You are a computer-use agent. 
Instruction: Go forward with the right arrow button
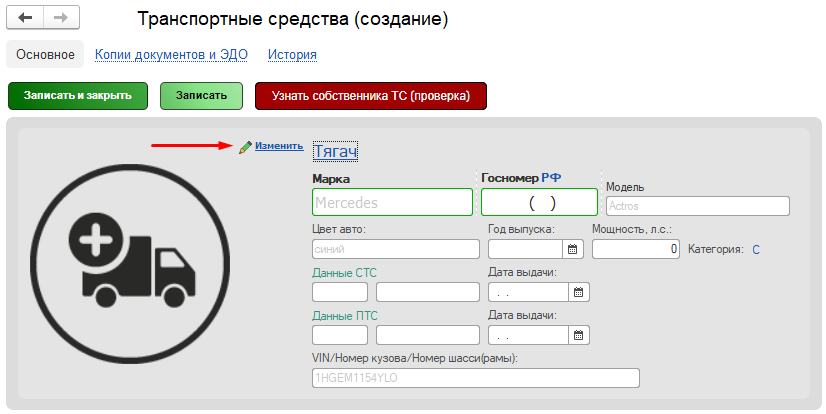(61, 17)
